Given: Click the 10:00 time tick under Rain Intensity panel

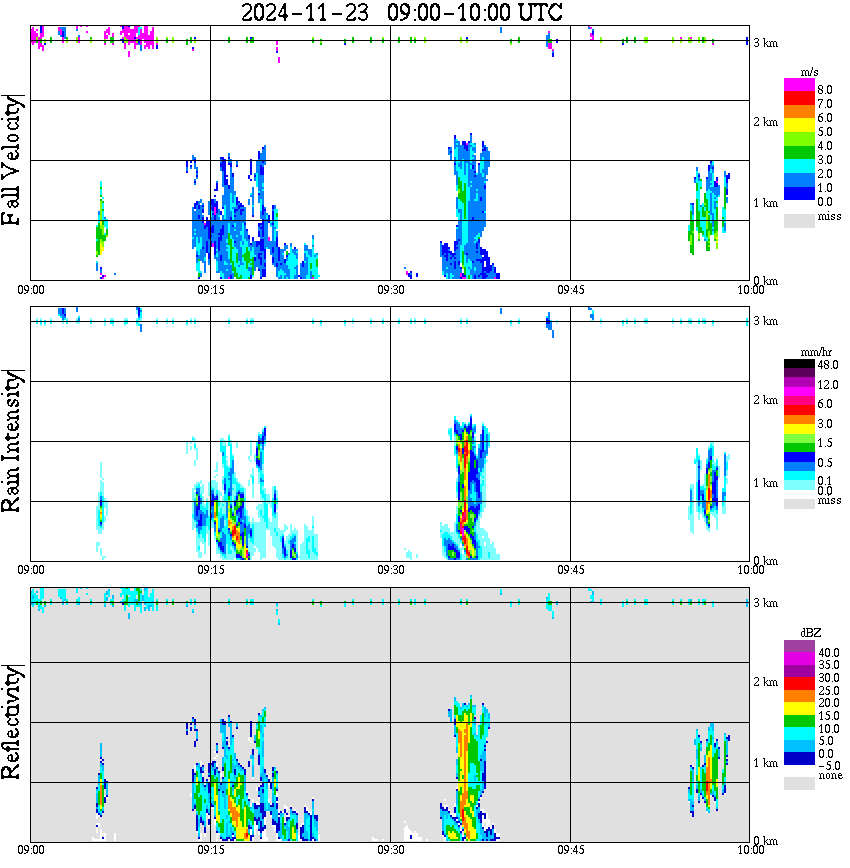Looking at the screenshot, I should coord(750,570).
